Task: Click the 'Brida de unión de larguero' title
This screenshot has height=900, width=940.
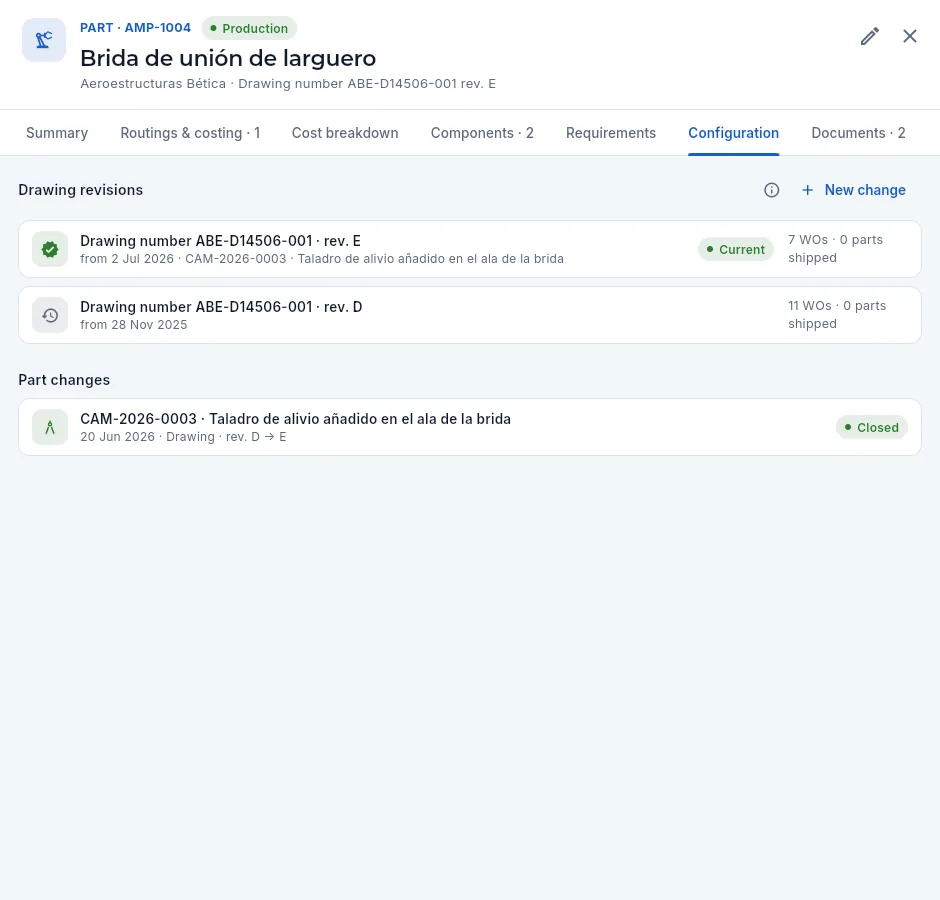Action: pyautogui.click(x=228, y=58)
